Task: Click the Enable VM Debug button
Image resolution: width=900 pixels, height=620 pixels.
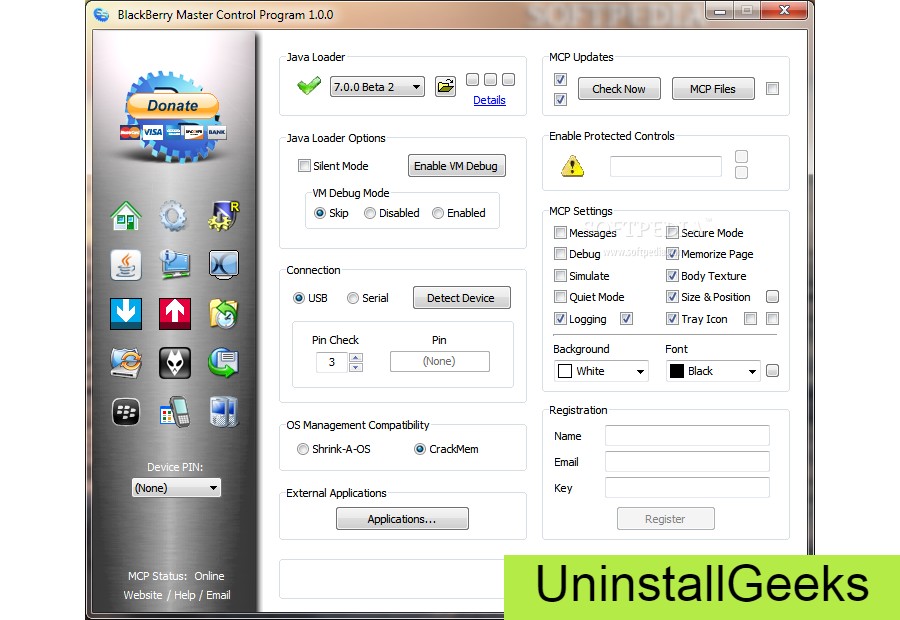Action: click(x=456, y=166)
